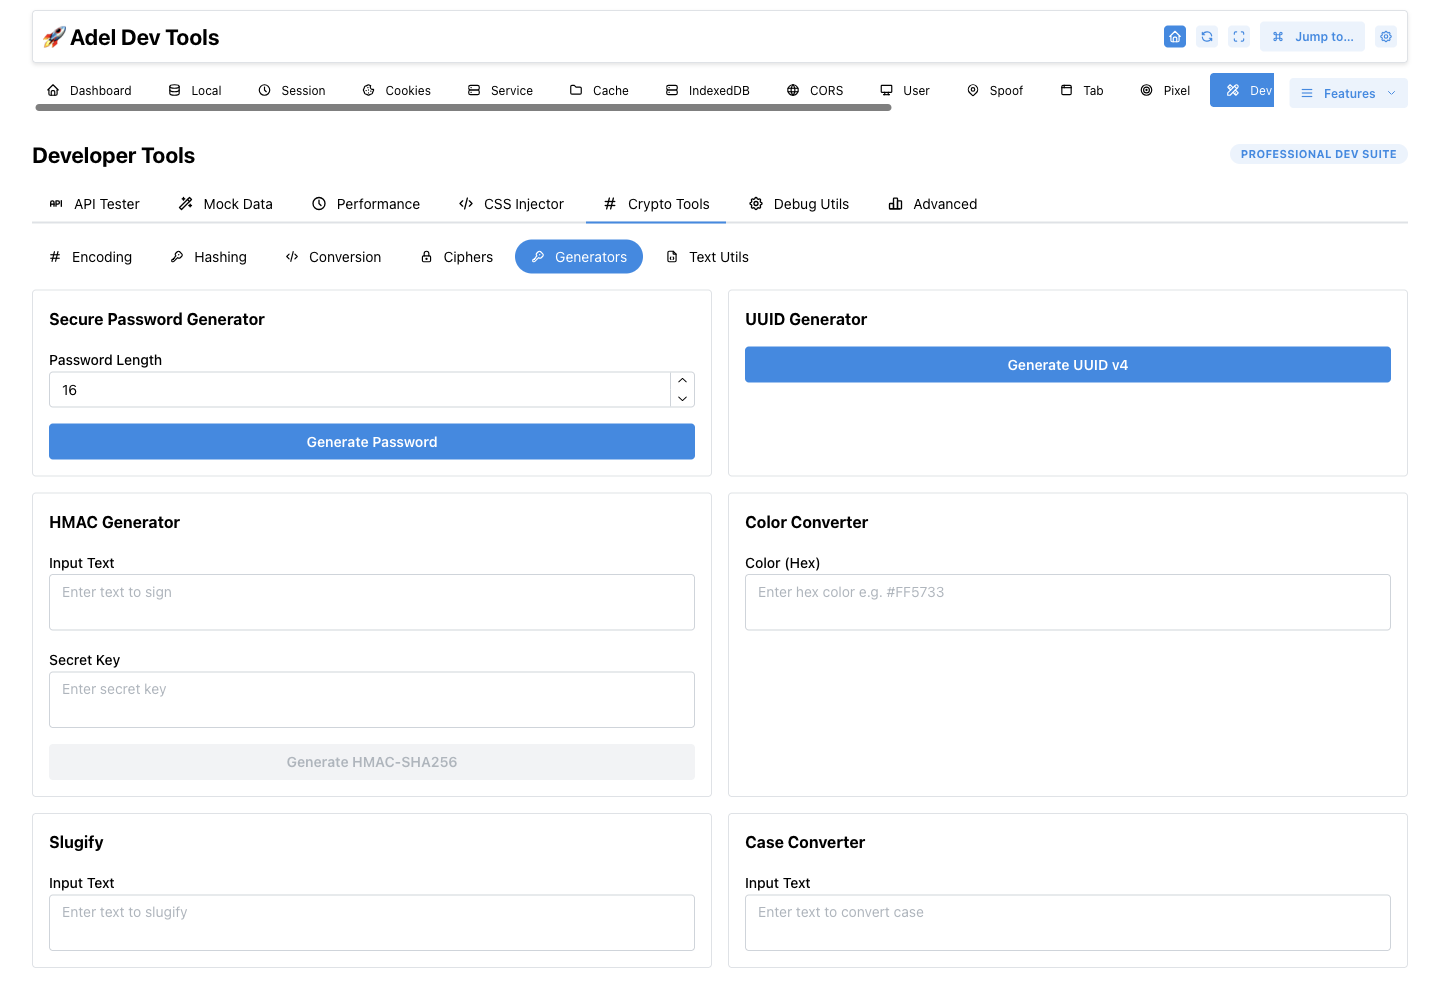Focus the Color (Hex) input field
Viewport: 1440px width, 1000px height.
point(1068,602)
